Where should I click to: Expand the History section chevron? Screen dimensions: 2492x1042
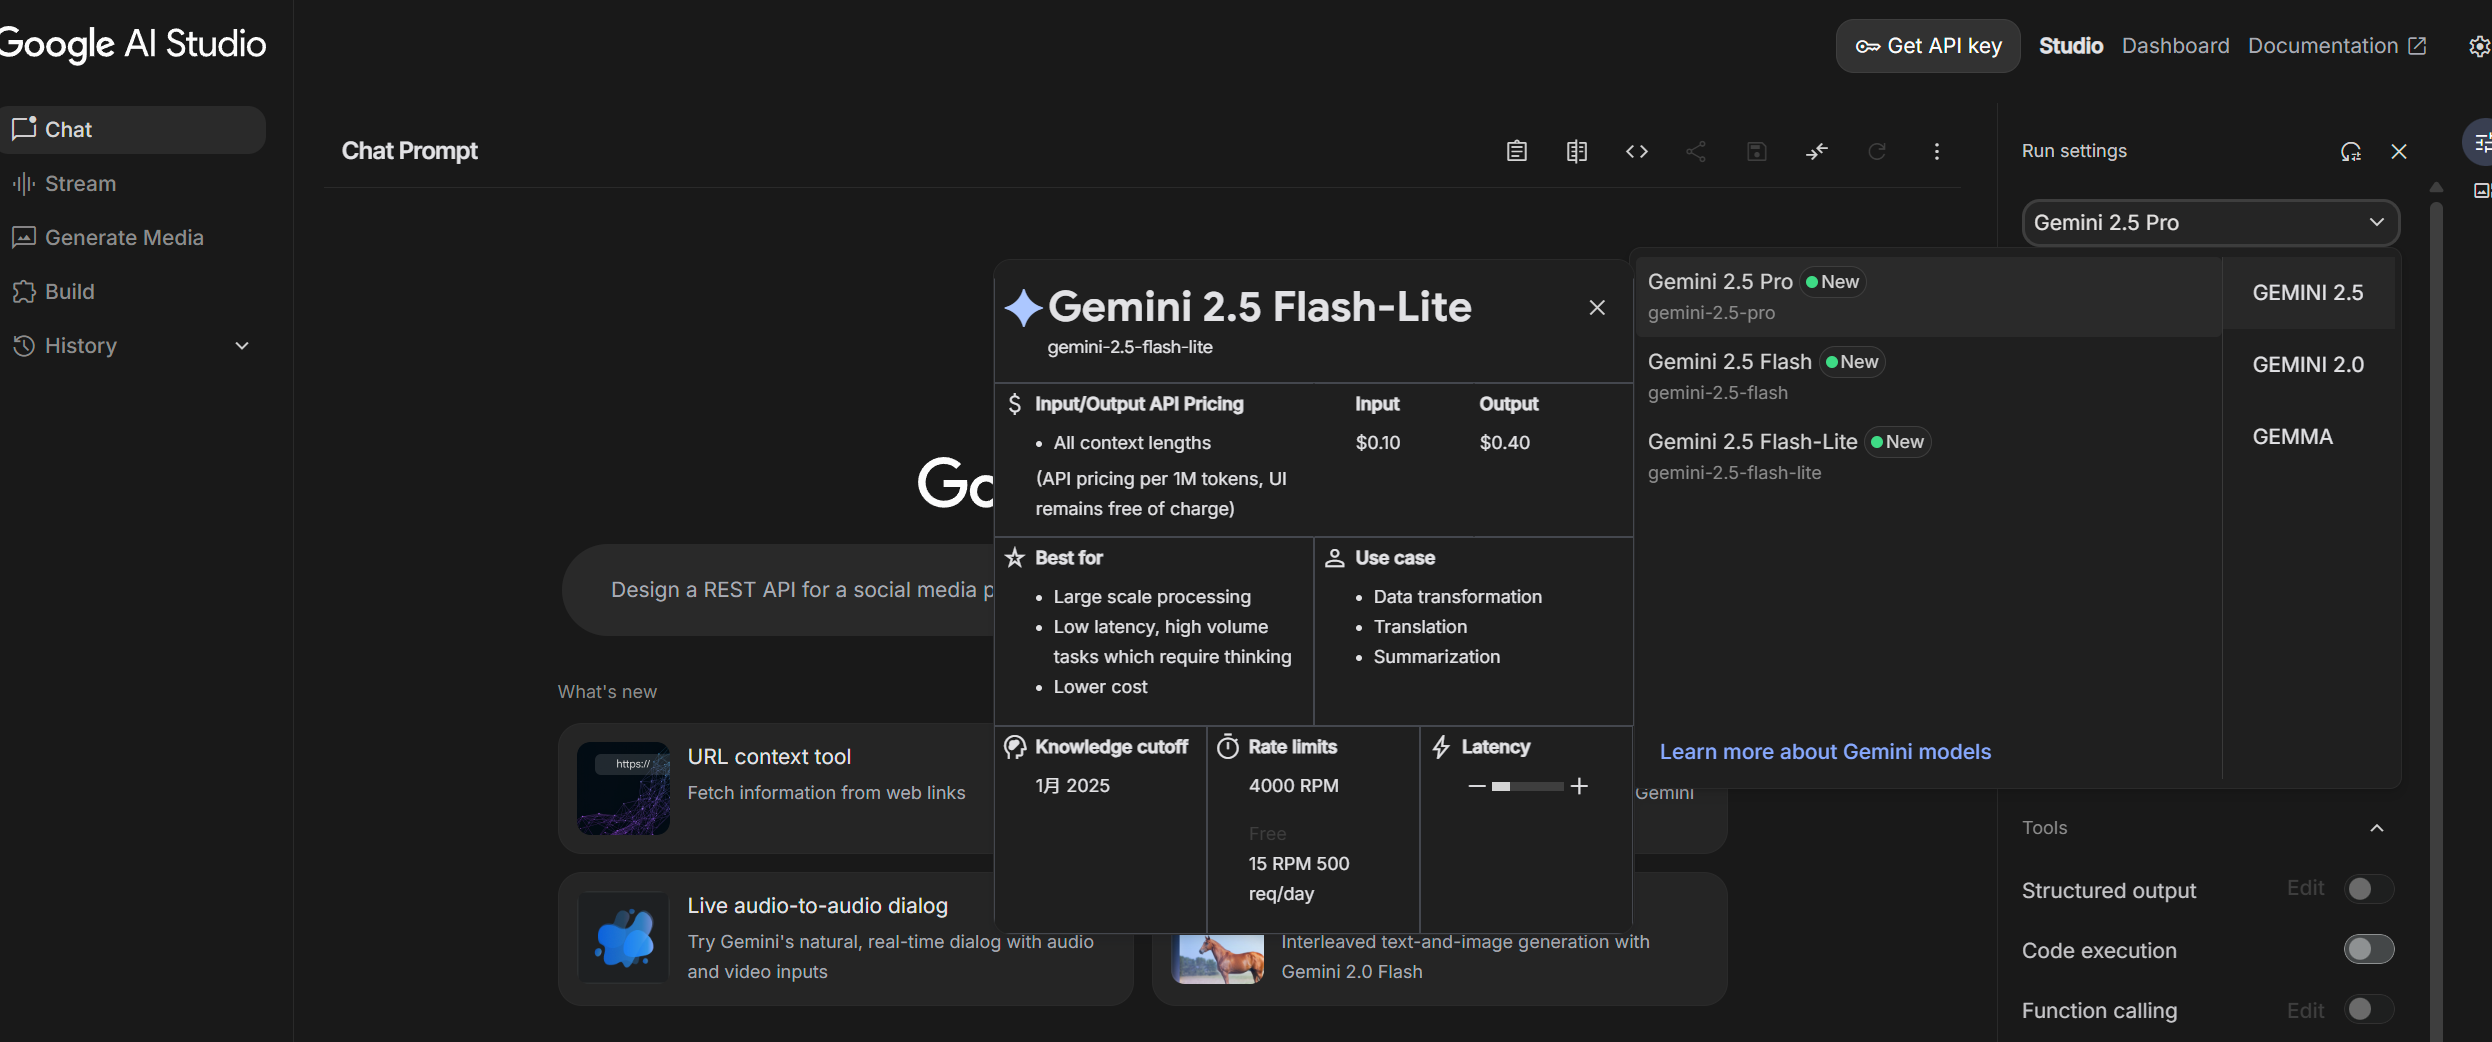[x=241, y=346]
